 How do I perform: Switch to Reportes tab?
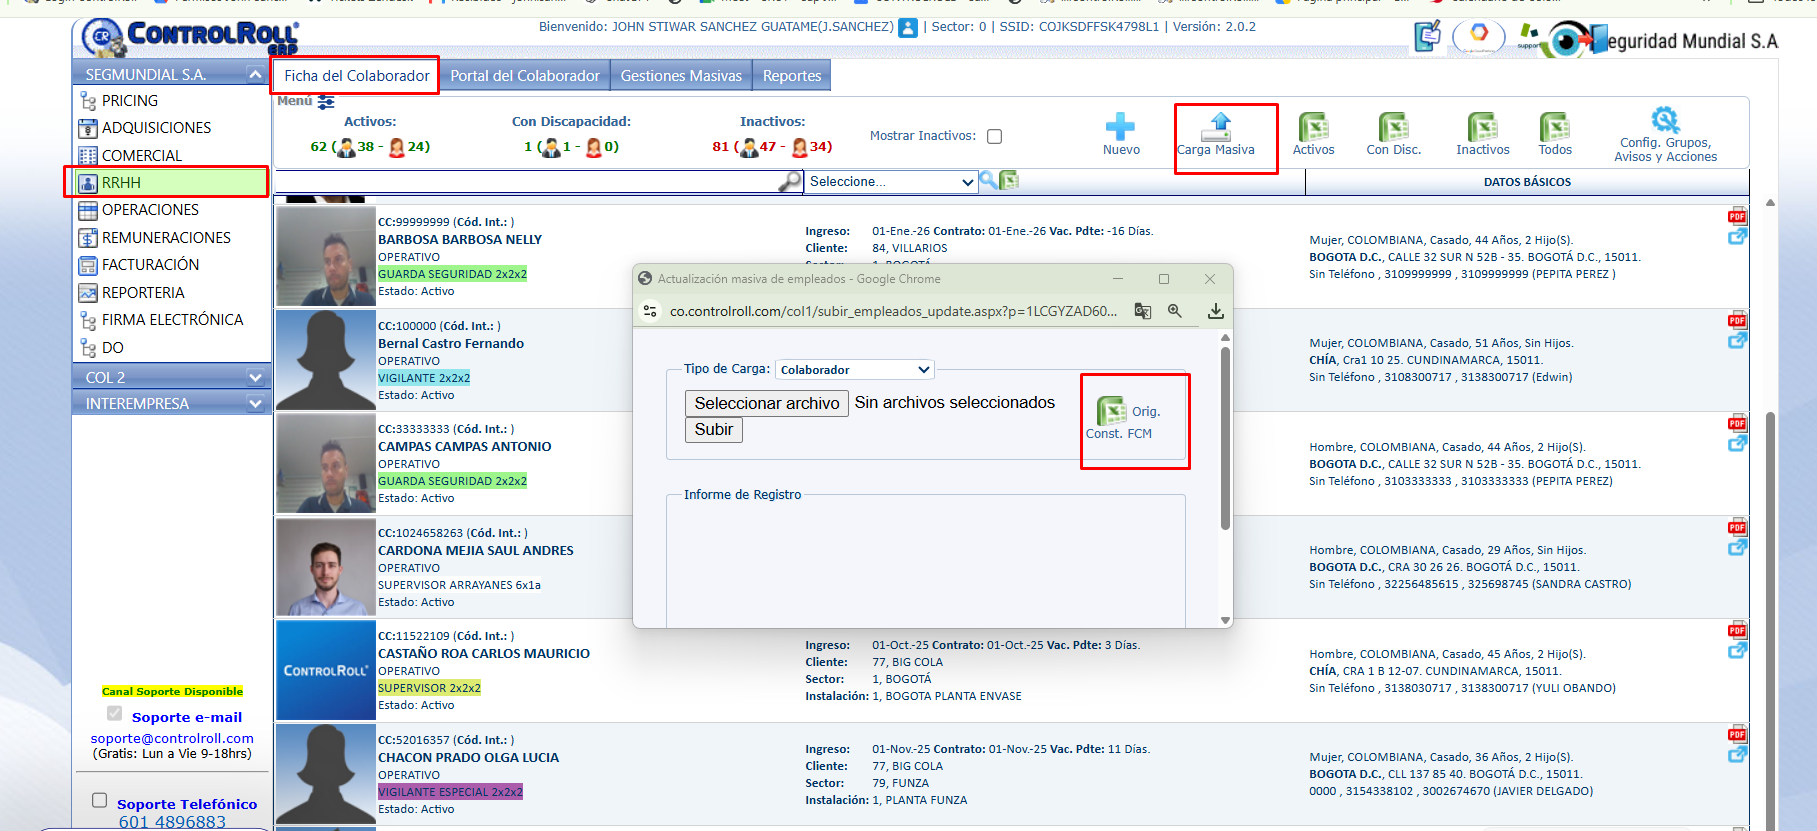(792, 76)
